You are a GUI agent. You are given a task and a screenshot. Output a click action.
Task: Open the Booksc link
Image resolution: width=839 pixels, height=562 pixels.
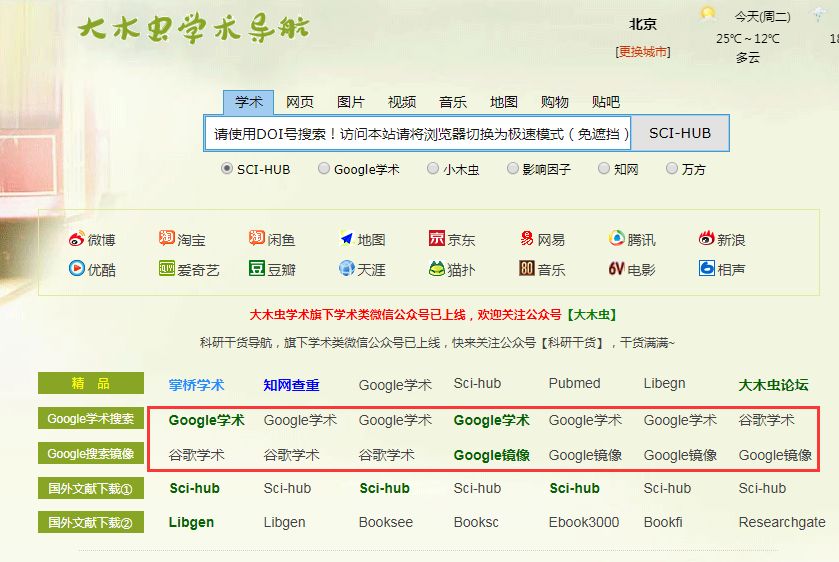476,522
